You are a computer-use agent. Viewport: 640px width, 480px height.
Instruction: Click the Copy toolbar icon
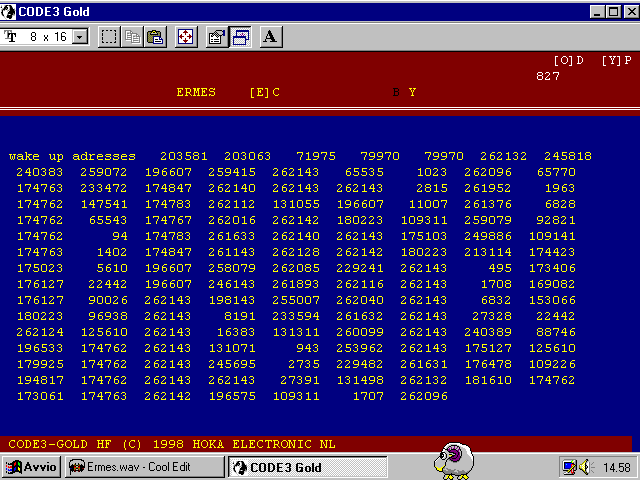(x=133, y=37)
